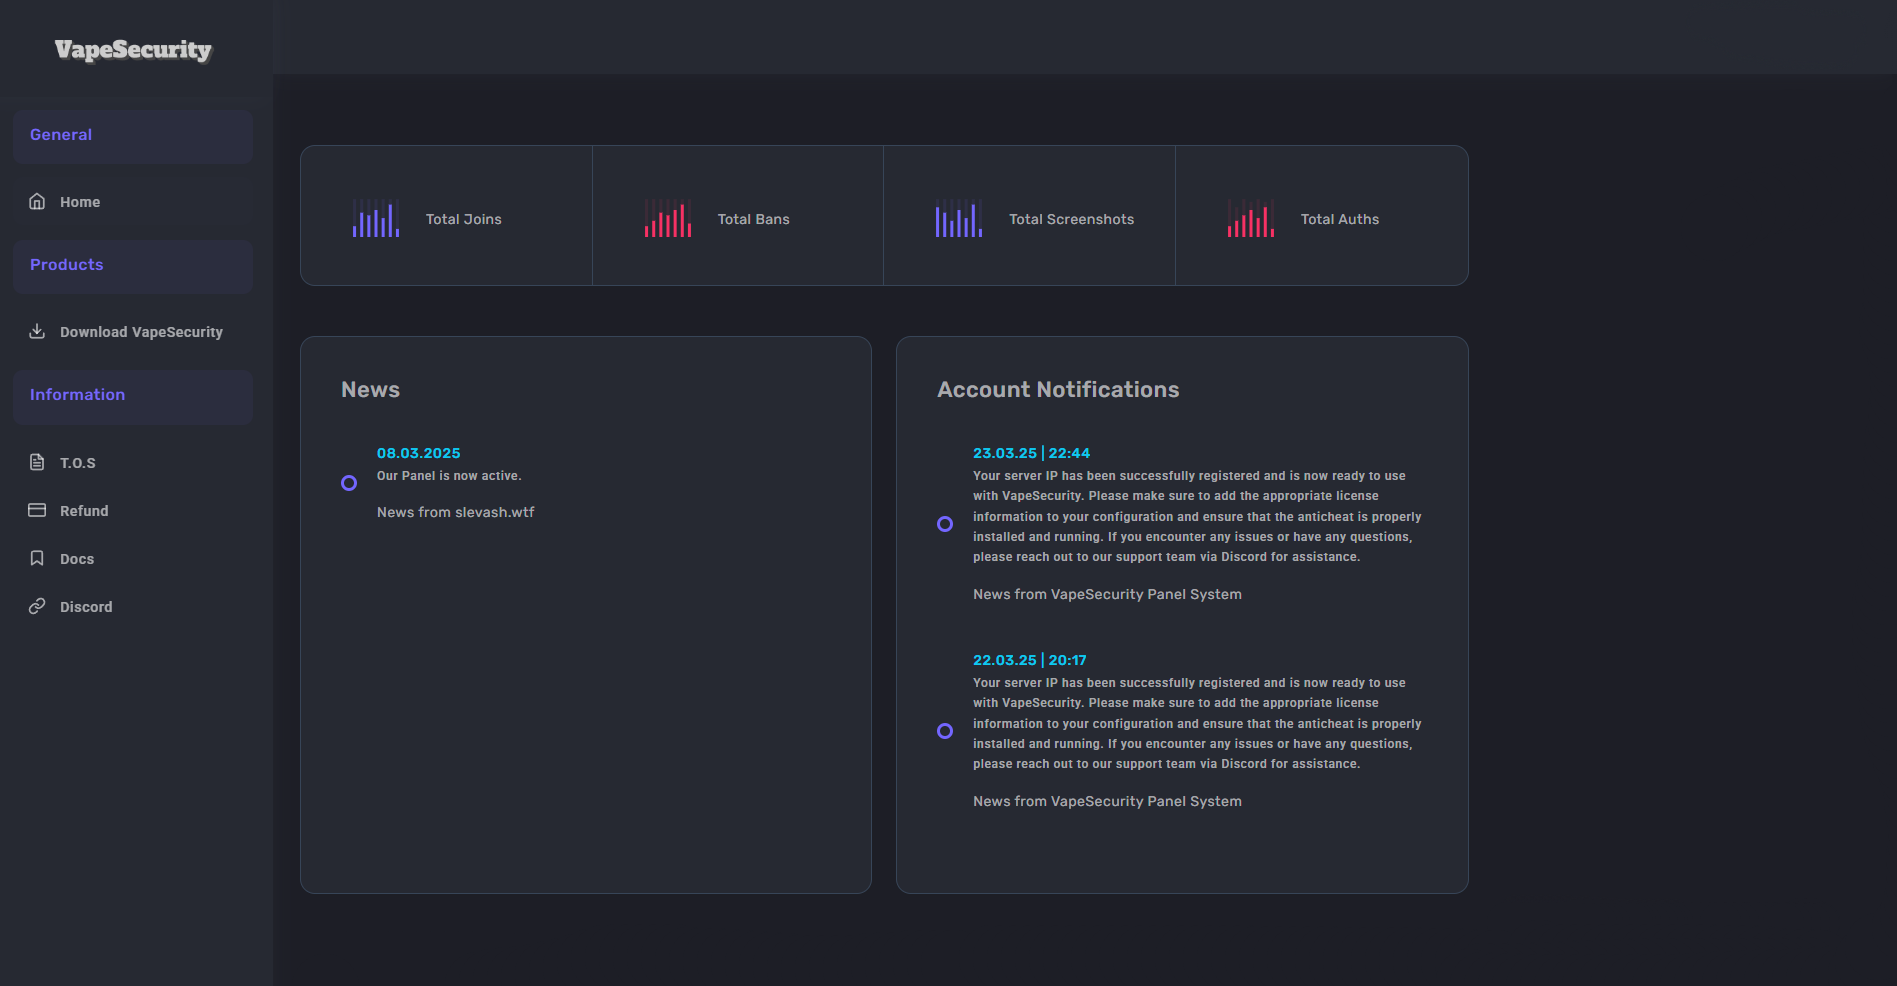This screenshot has width=1897, height=986.
Task: Click 'News from VapeSecurity Panel System' under 22.03.25
Action: click(1108, 801)
